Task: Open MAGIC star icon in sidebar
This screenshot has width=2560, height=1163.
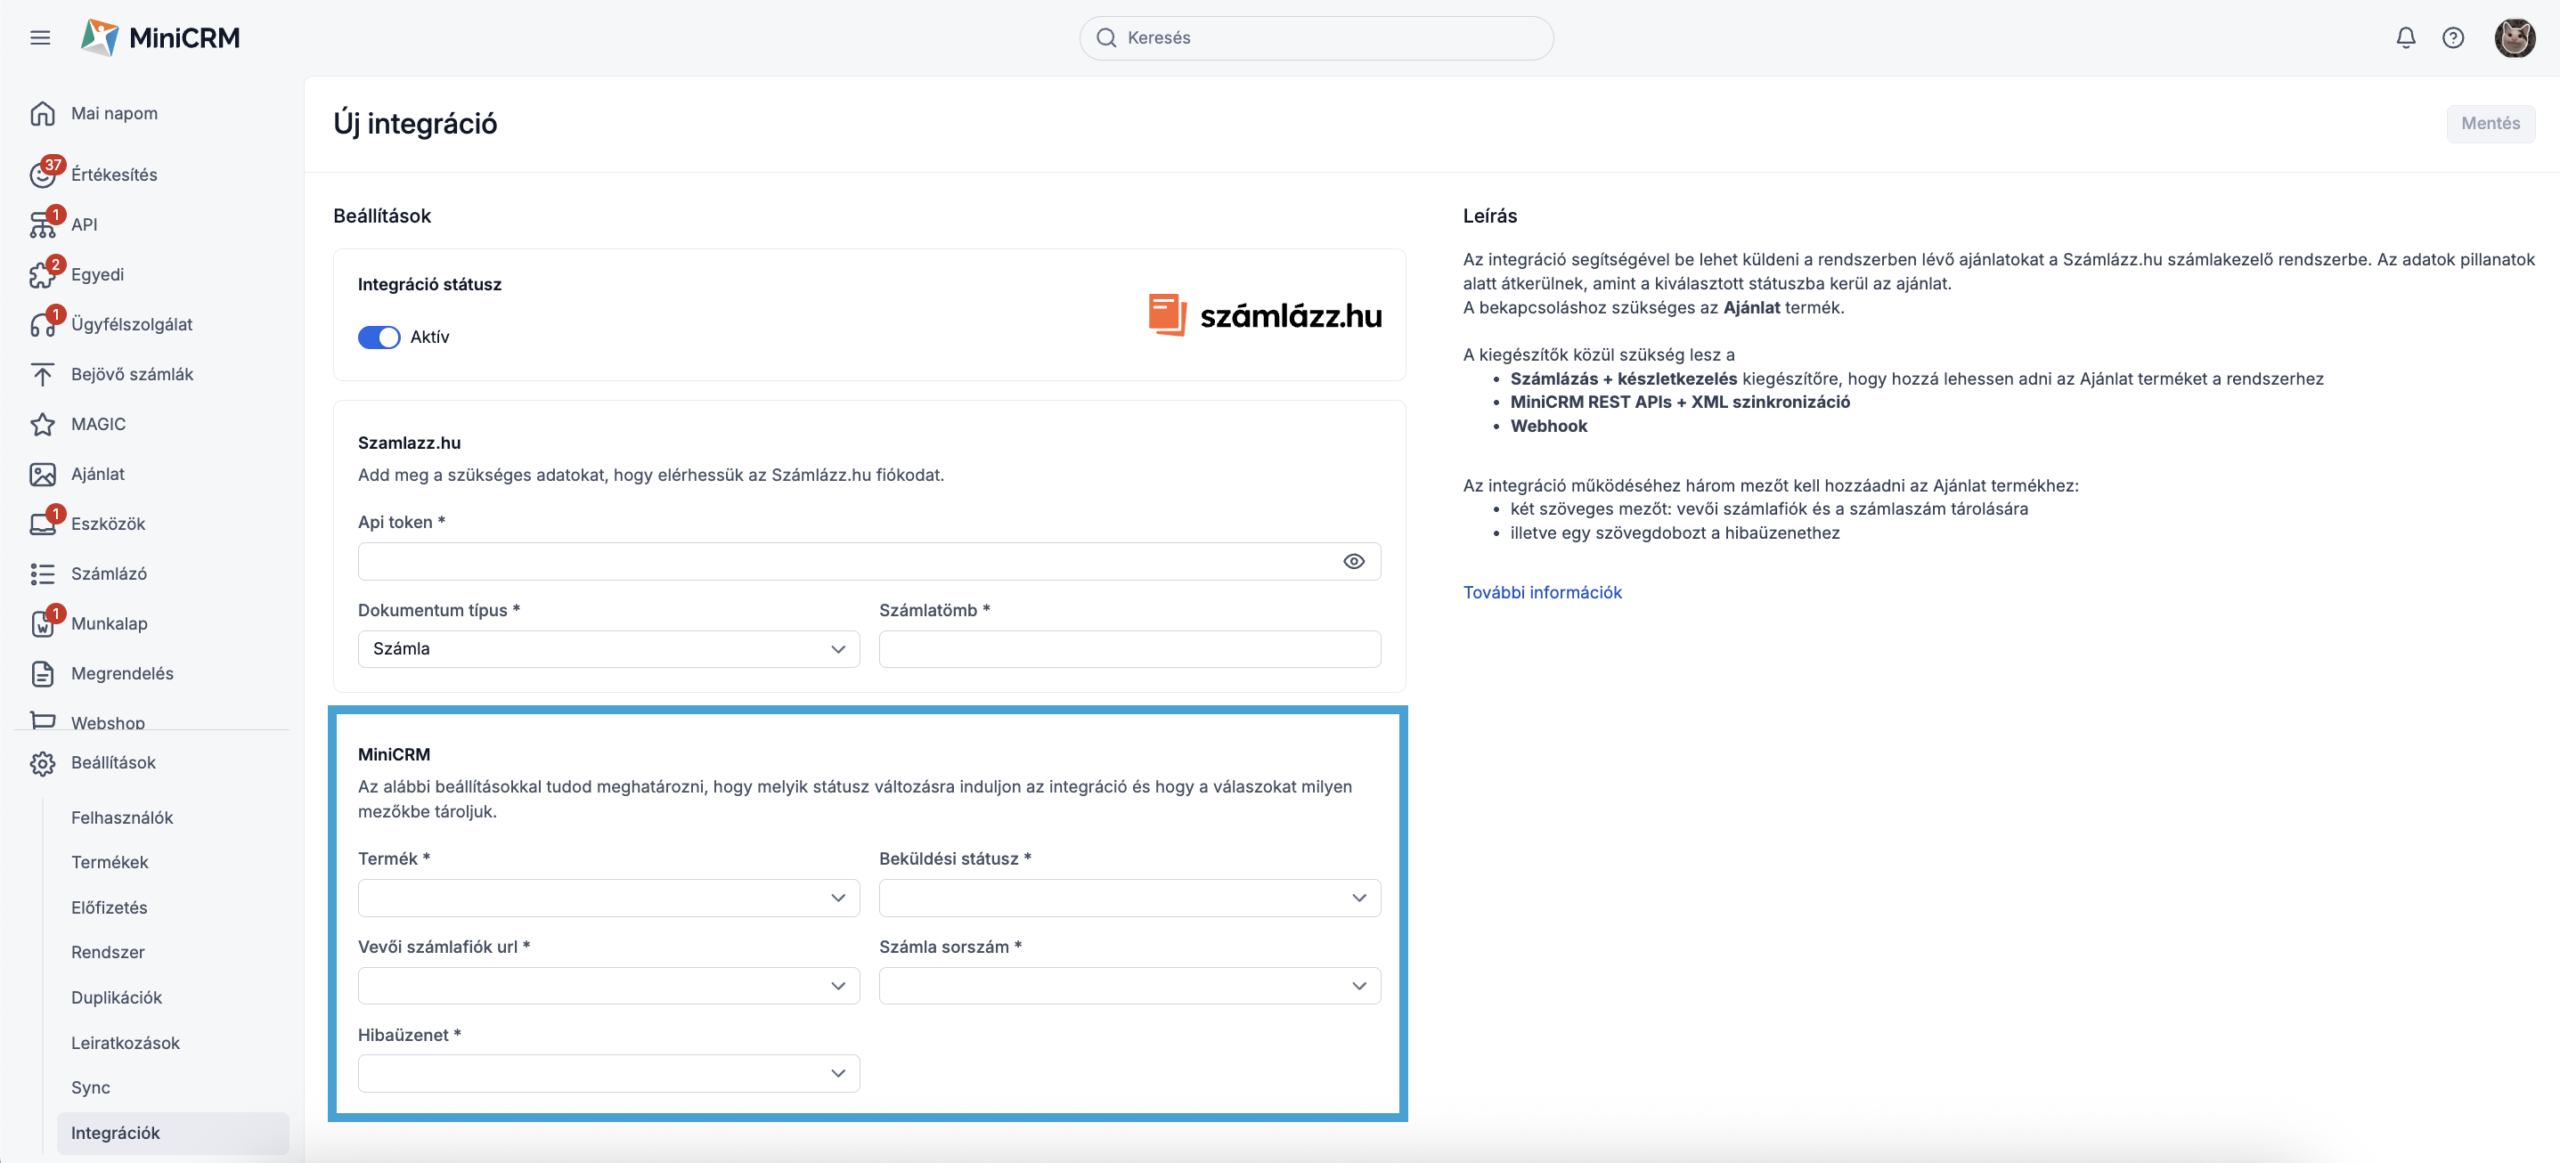Action: pyautogui.click(x=42, y=424)
